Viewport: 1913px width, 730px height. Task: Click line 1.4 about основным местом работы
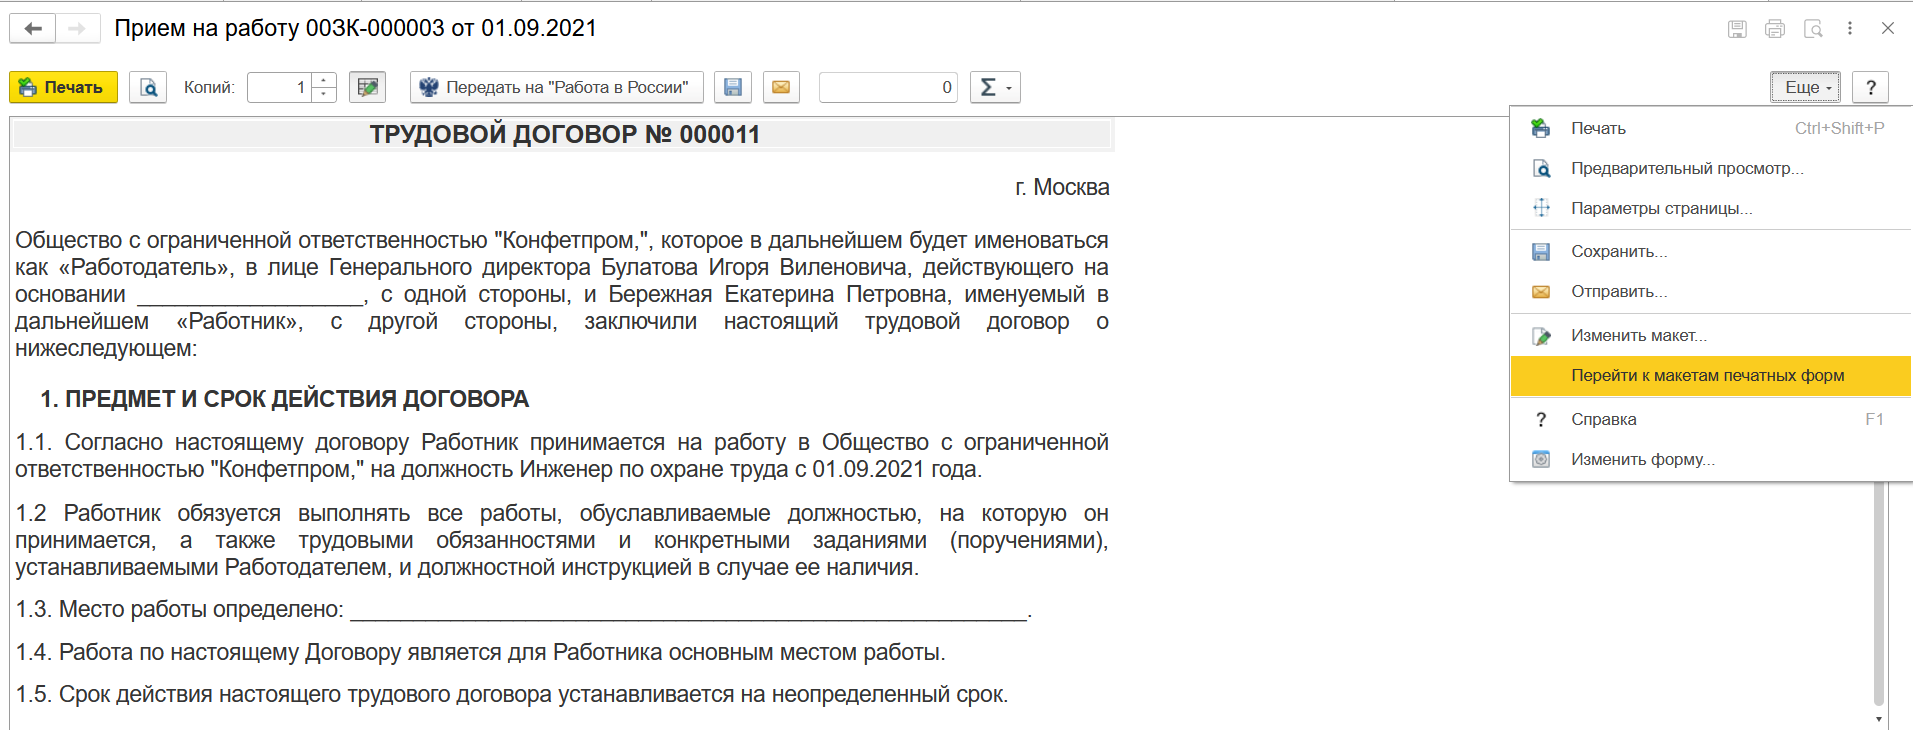pyautogui.click(x=480, y=652)
